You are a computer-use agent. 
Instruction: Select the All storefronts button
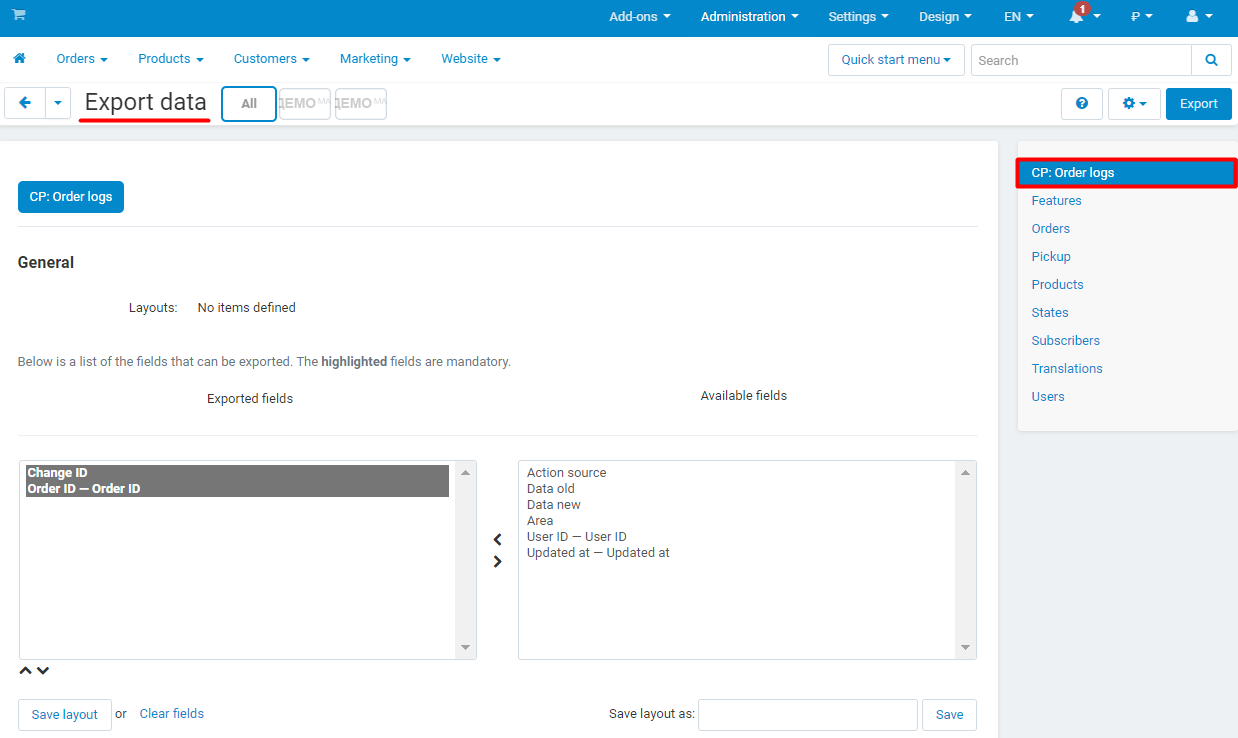(x=249, y=104)
